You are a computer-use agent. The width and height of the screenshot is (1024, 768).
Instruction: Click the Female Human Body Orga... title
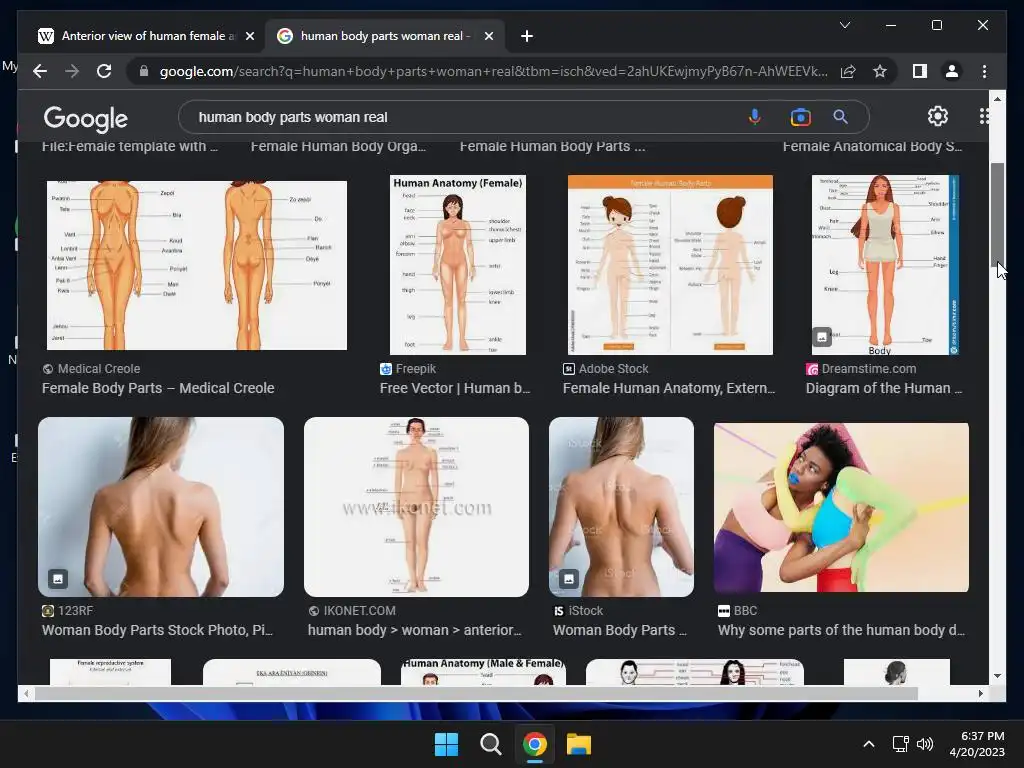coord(338,146)
